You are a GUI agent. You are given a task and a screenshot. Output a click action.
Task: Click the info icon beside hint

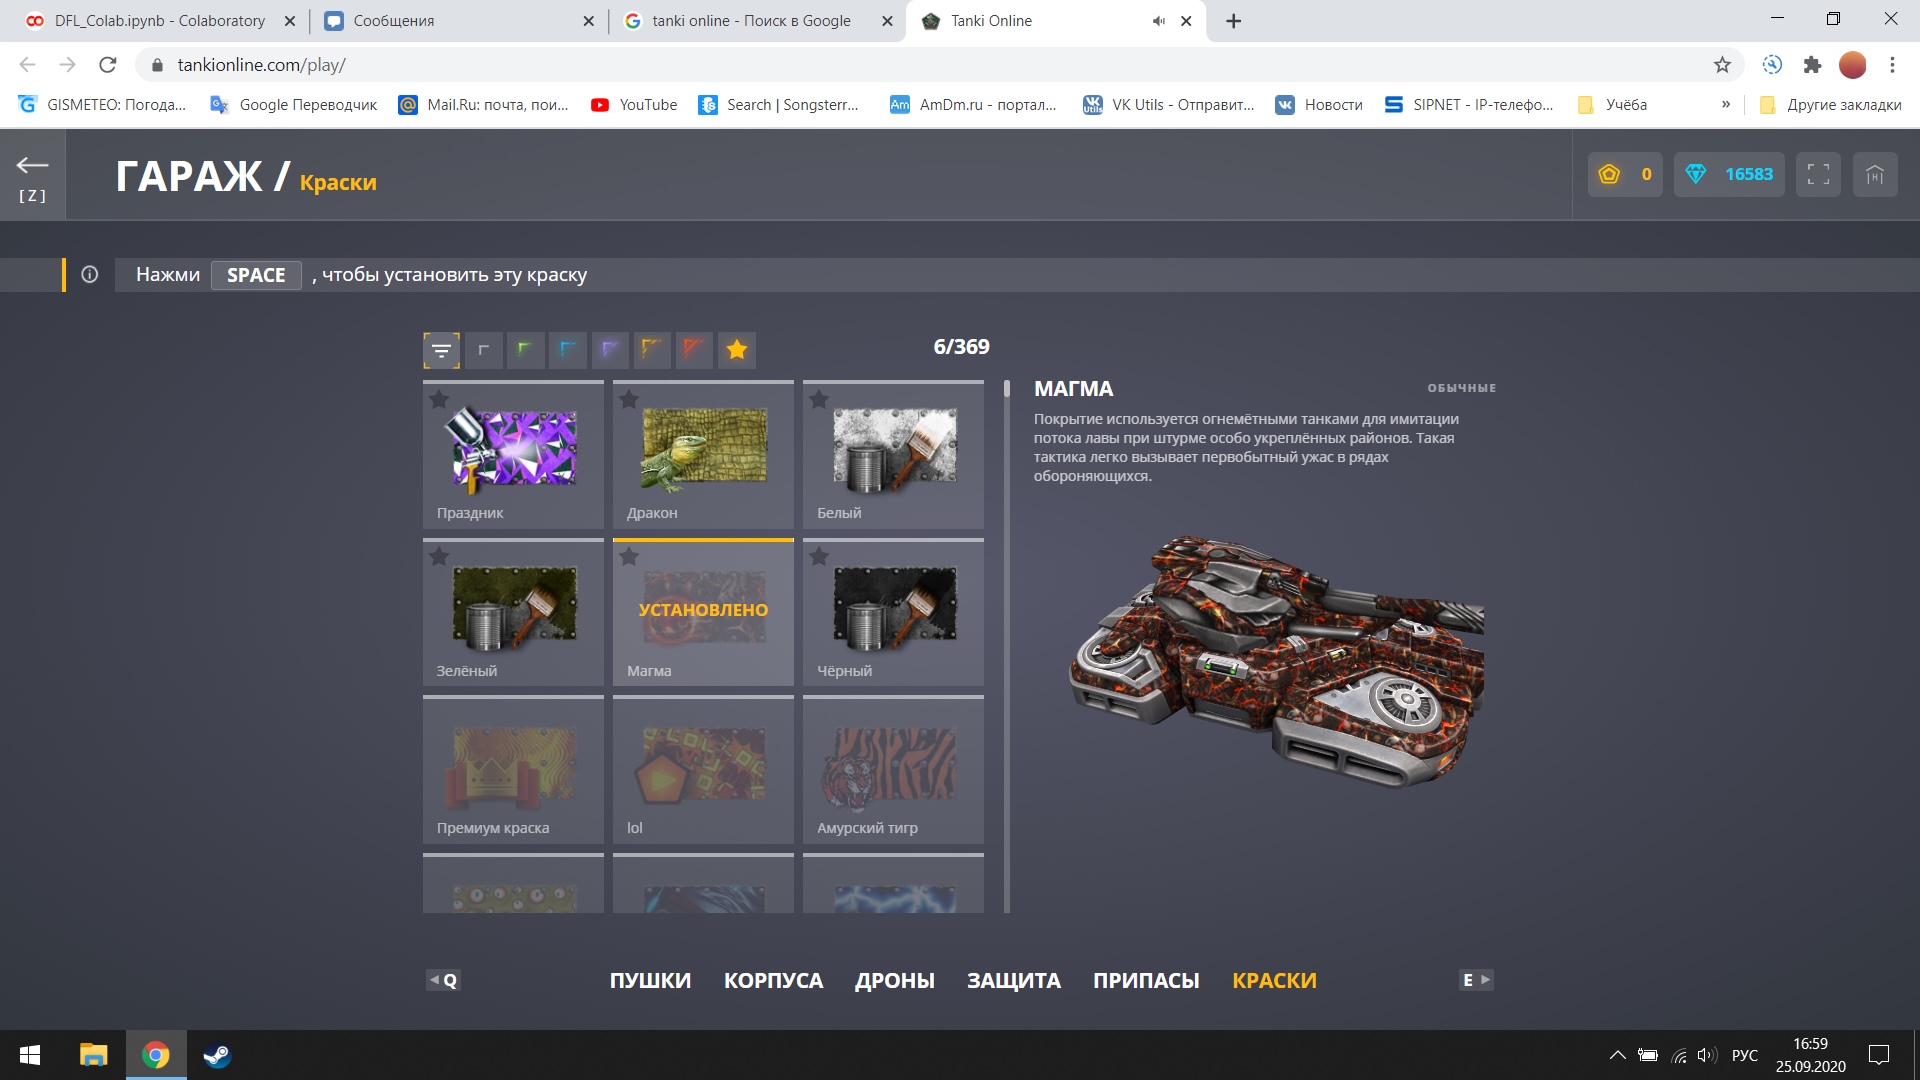(x=90, y=275)
